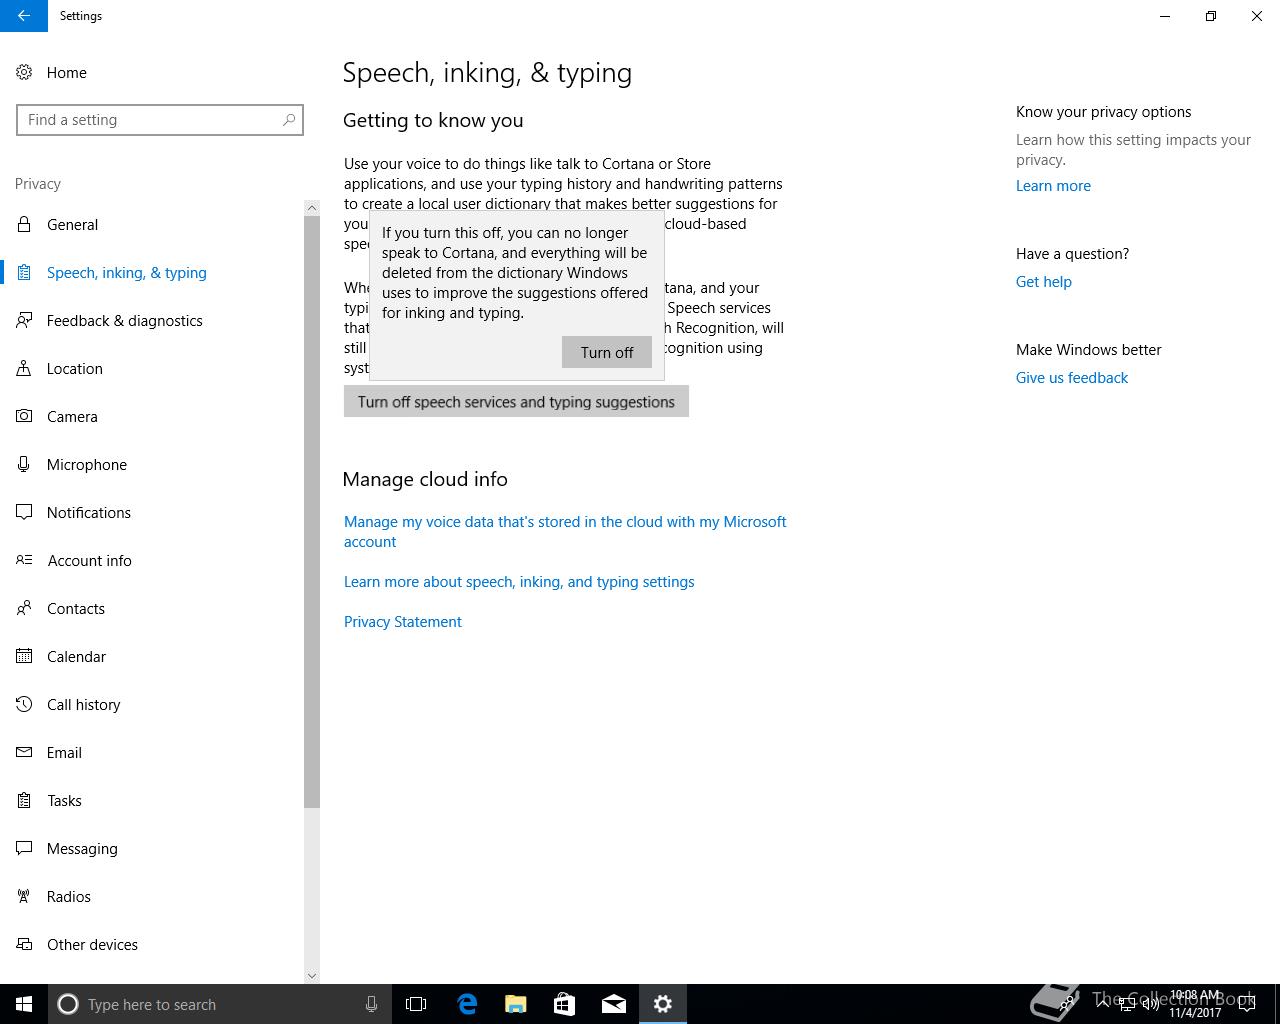The width and height of the screenshot is (1280, 1024).
Task: Select Camera privacy category
Action: pos(152,416)
